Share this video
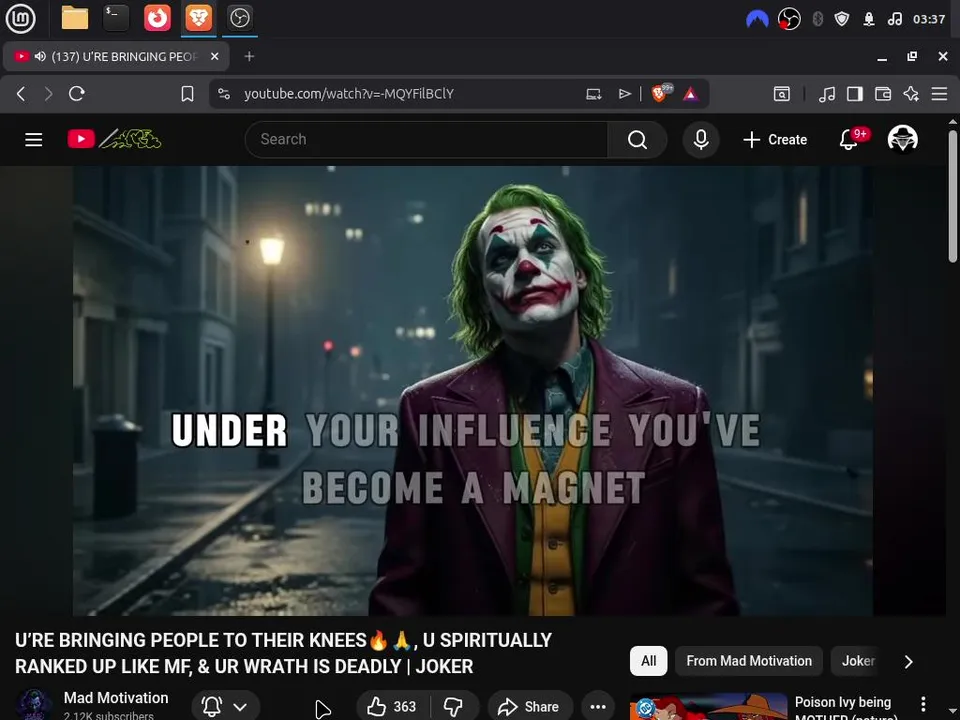960x720 pixels. point(530,707)
